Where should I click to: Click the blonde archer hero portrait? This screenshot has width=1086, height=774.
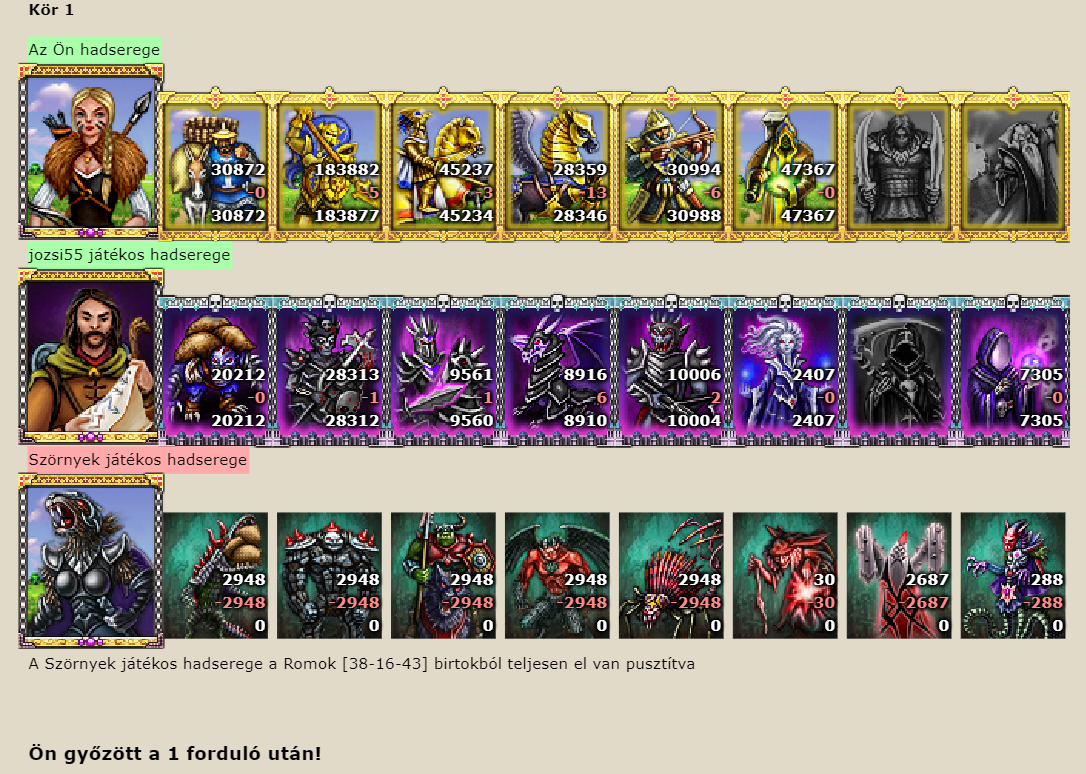click(91, 151)
